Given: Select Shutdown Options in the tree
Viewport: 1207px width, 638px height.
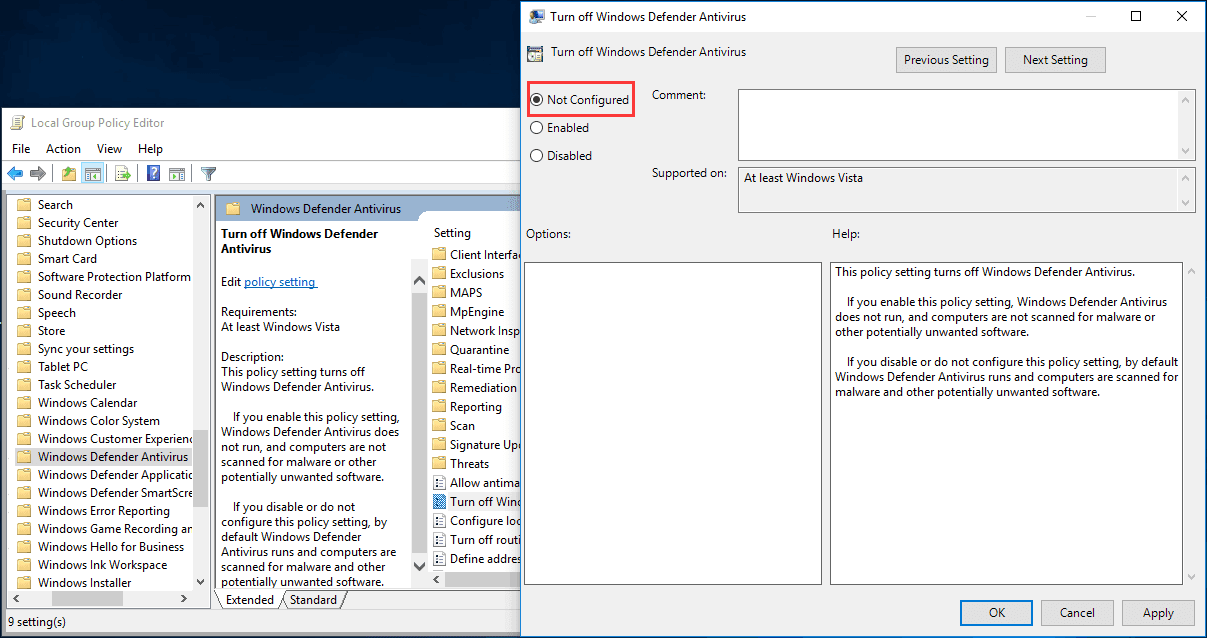Looking at the screenshot, I should tap(88, 241).
